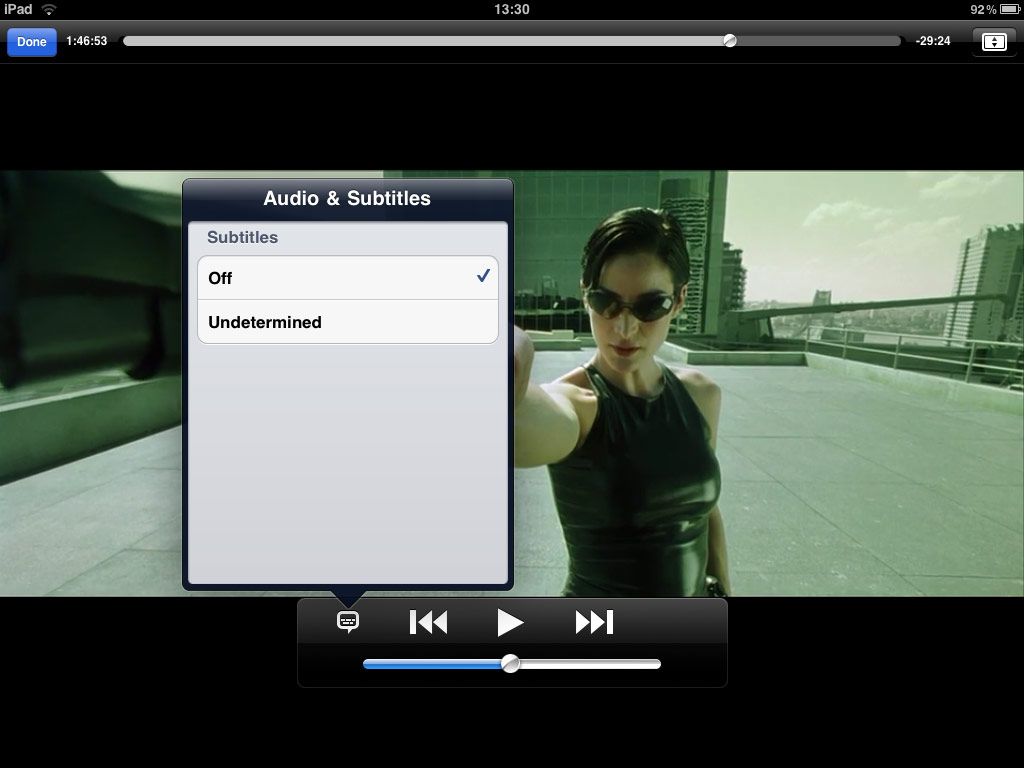Tap the Subtitles section header
Image resolution: width=1024 pixels, height=768 pixels.
pos(242,237)
